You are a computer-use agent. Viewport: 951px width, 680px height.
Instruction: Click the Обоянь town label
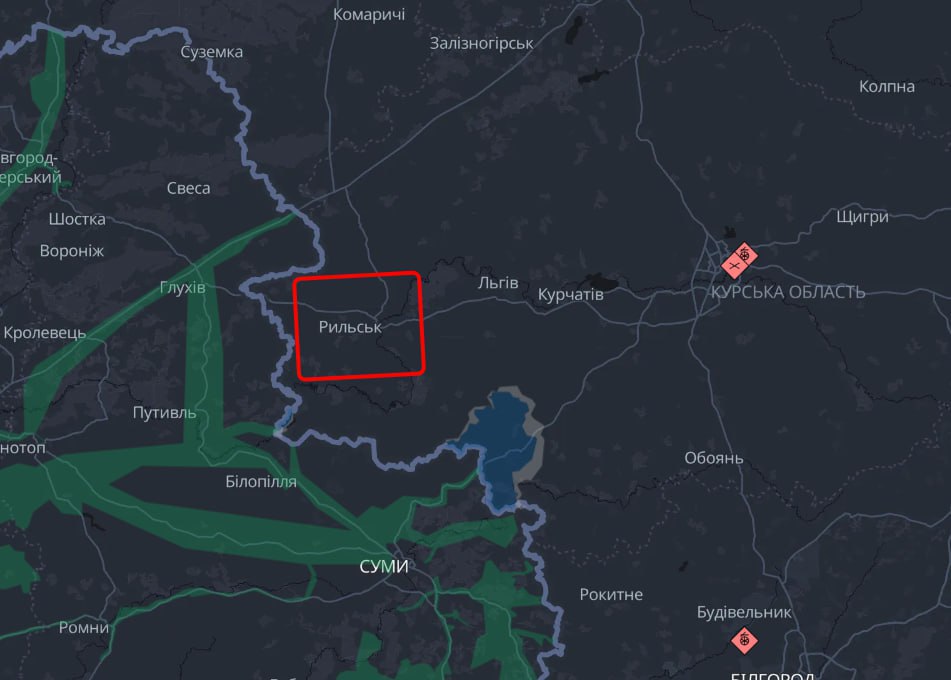click(x=714, y=458)
